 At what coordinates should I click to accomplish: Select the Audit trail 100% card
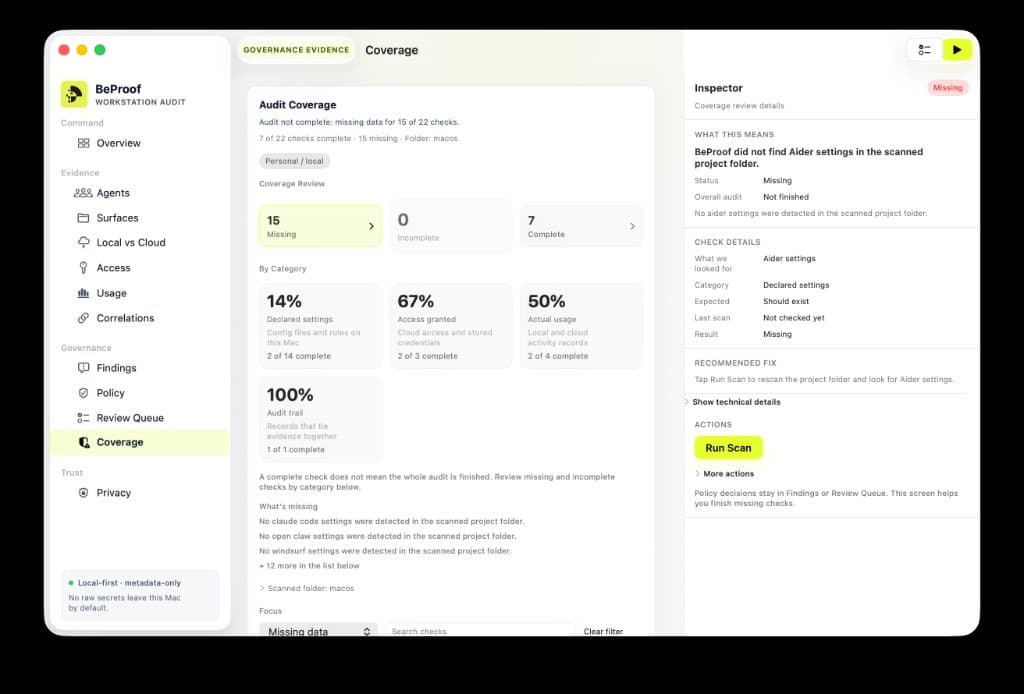click(320, 419)
